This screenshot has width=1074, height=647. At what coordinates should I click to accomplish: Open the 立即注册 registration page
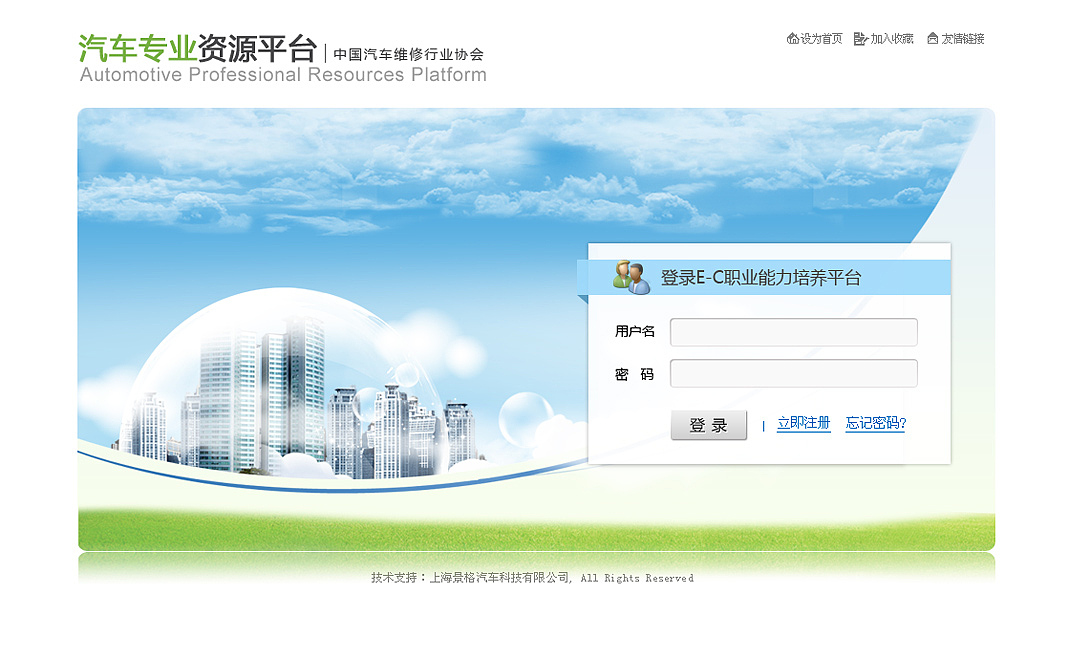804,423
